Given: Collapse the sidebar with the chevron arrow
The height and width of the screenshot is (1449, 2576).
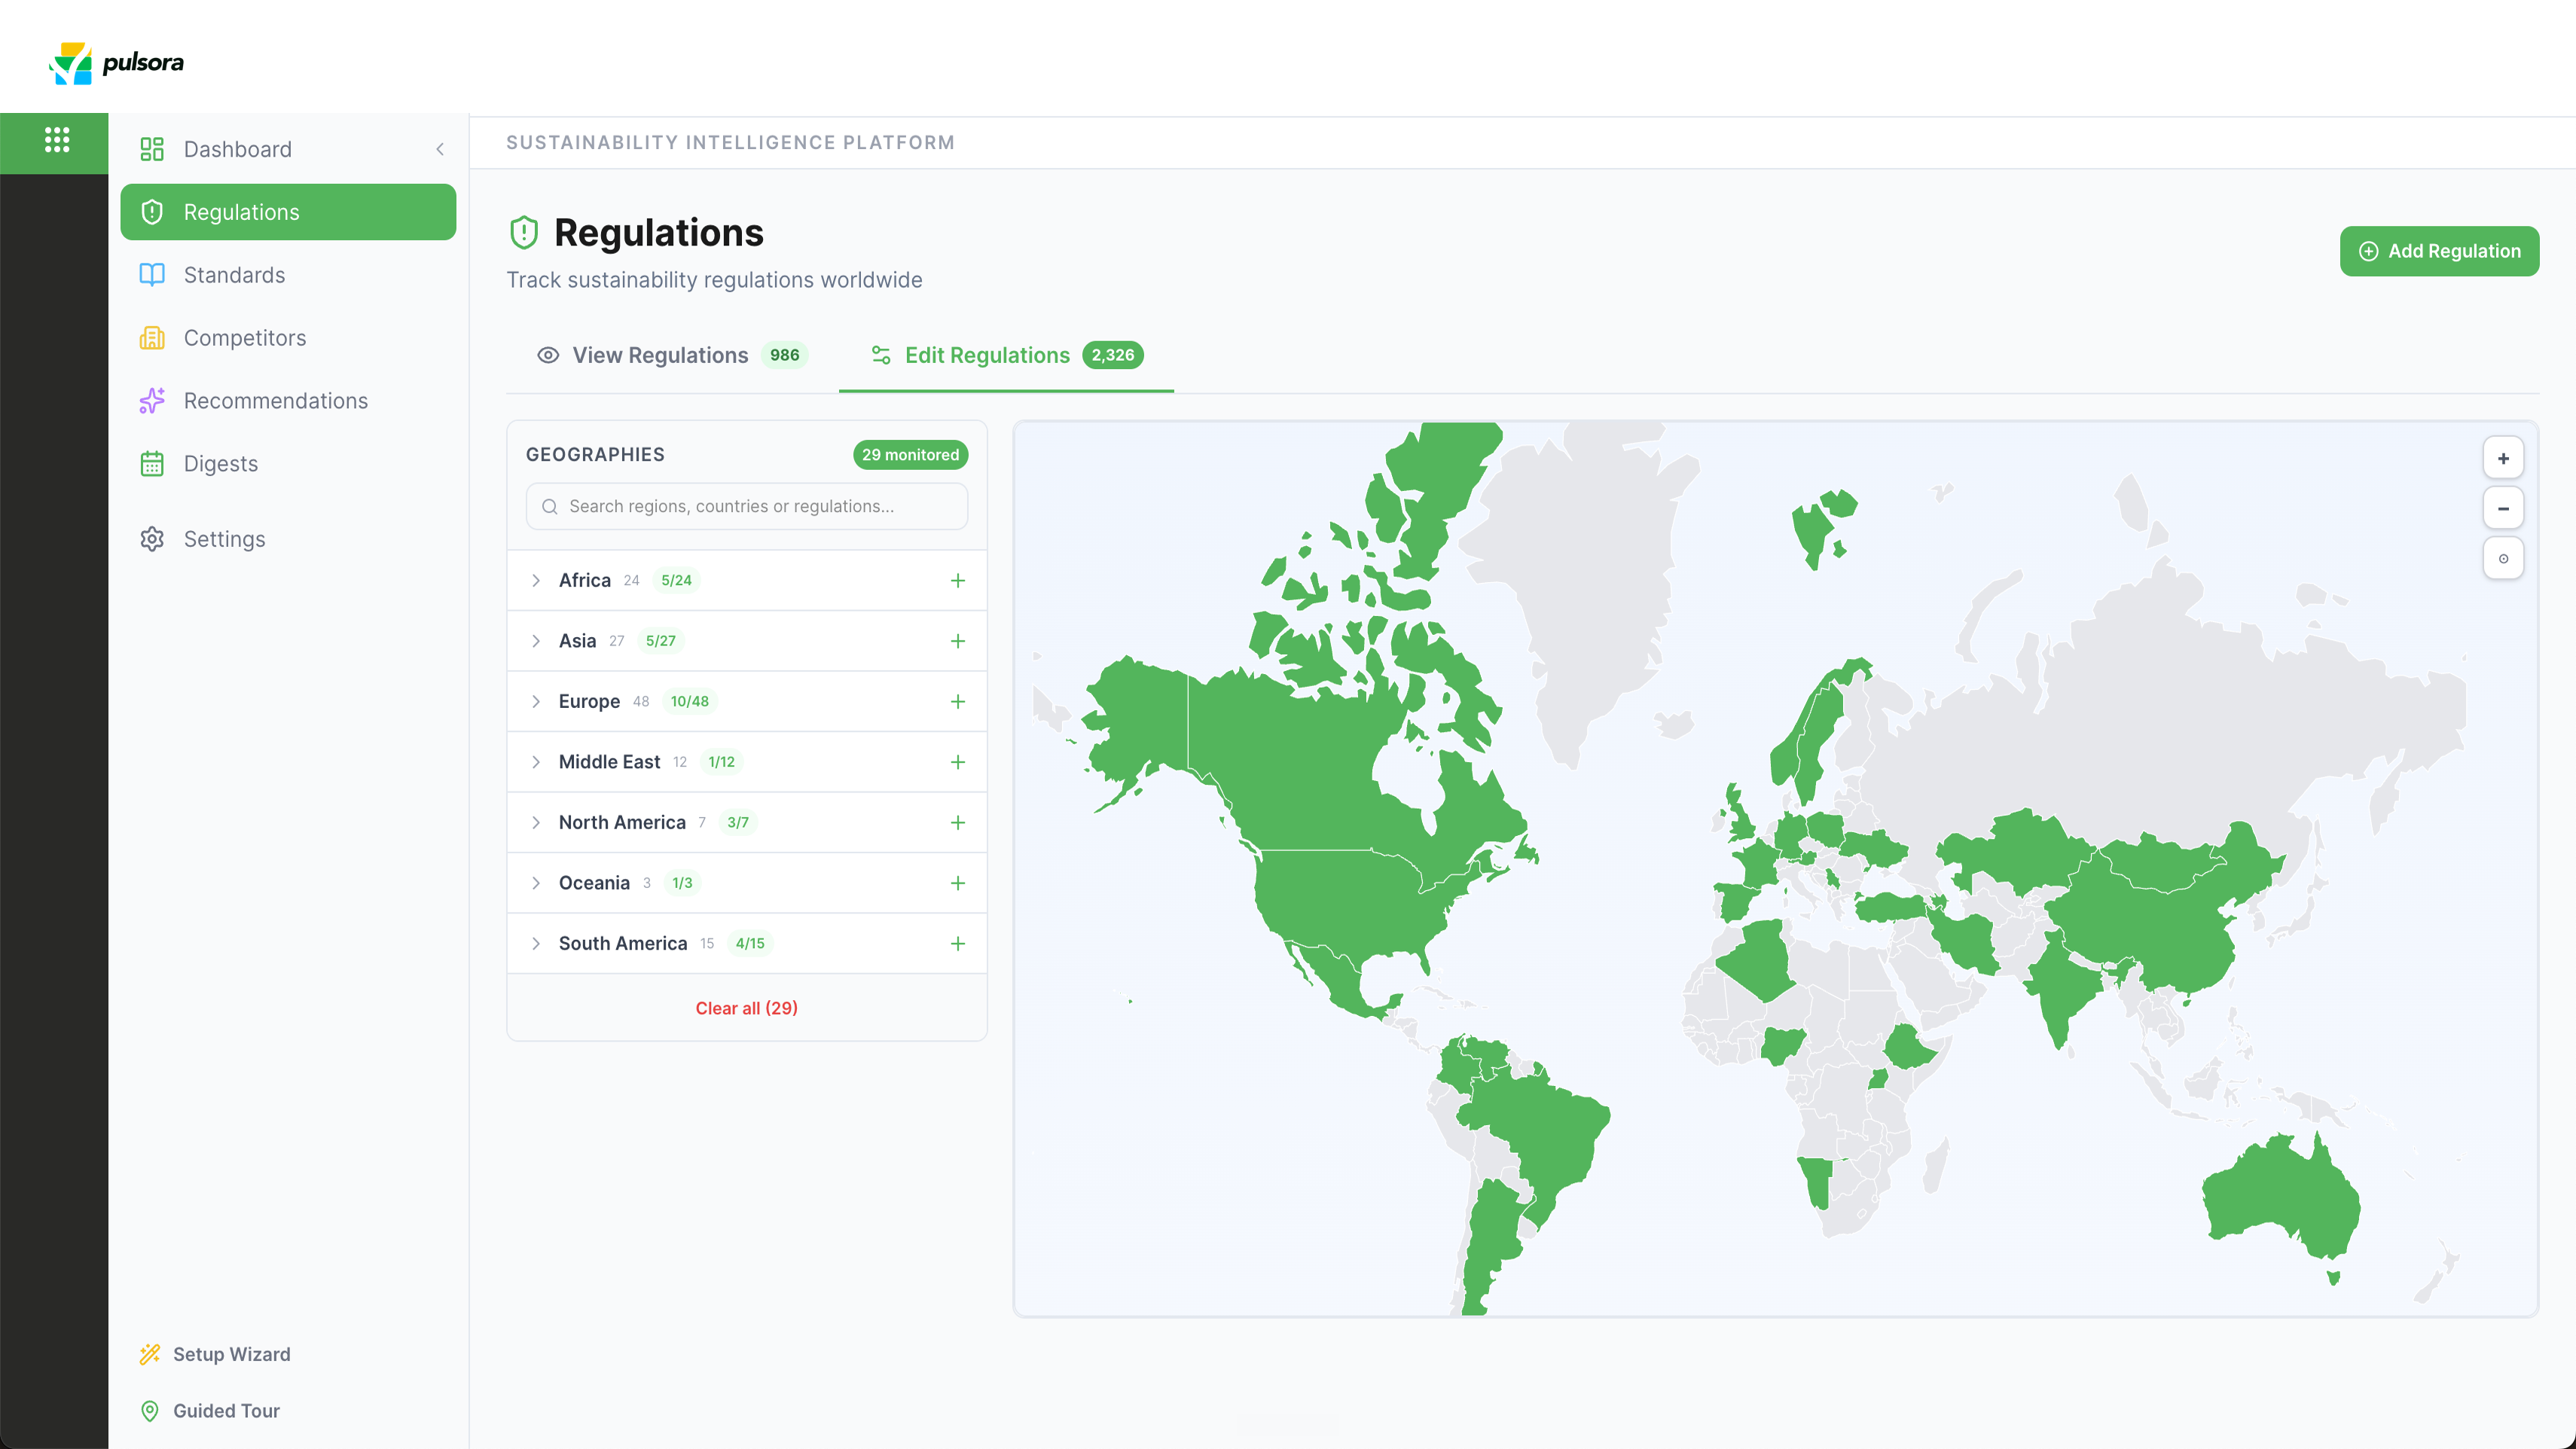Looking at the screenshot, I should [440, 149].
